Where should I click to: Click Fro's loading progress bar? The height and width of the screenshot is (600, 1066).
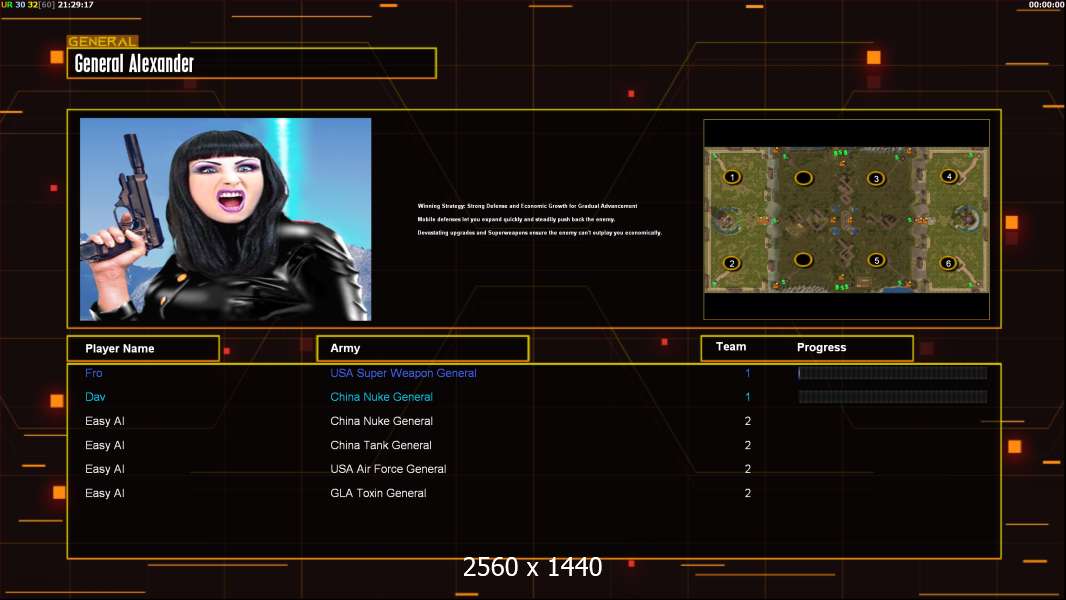892,373
